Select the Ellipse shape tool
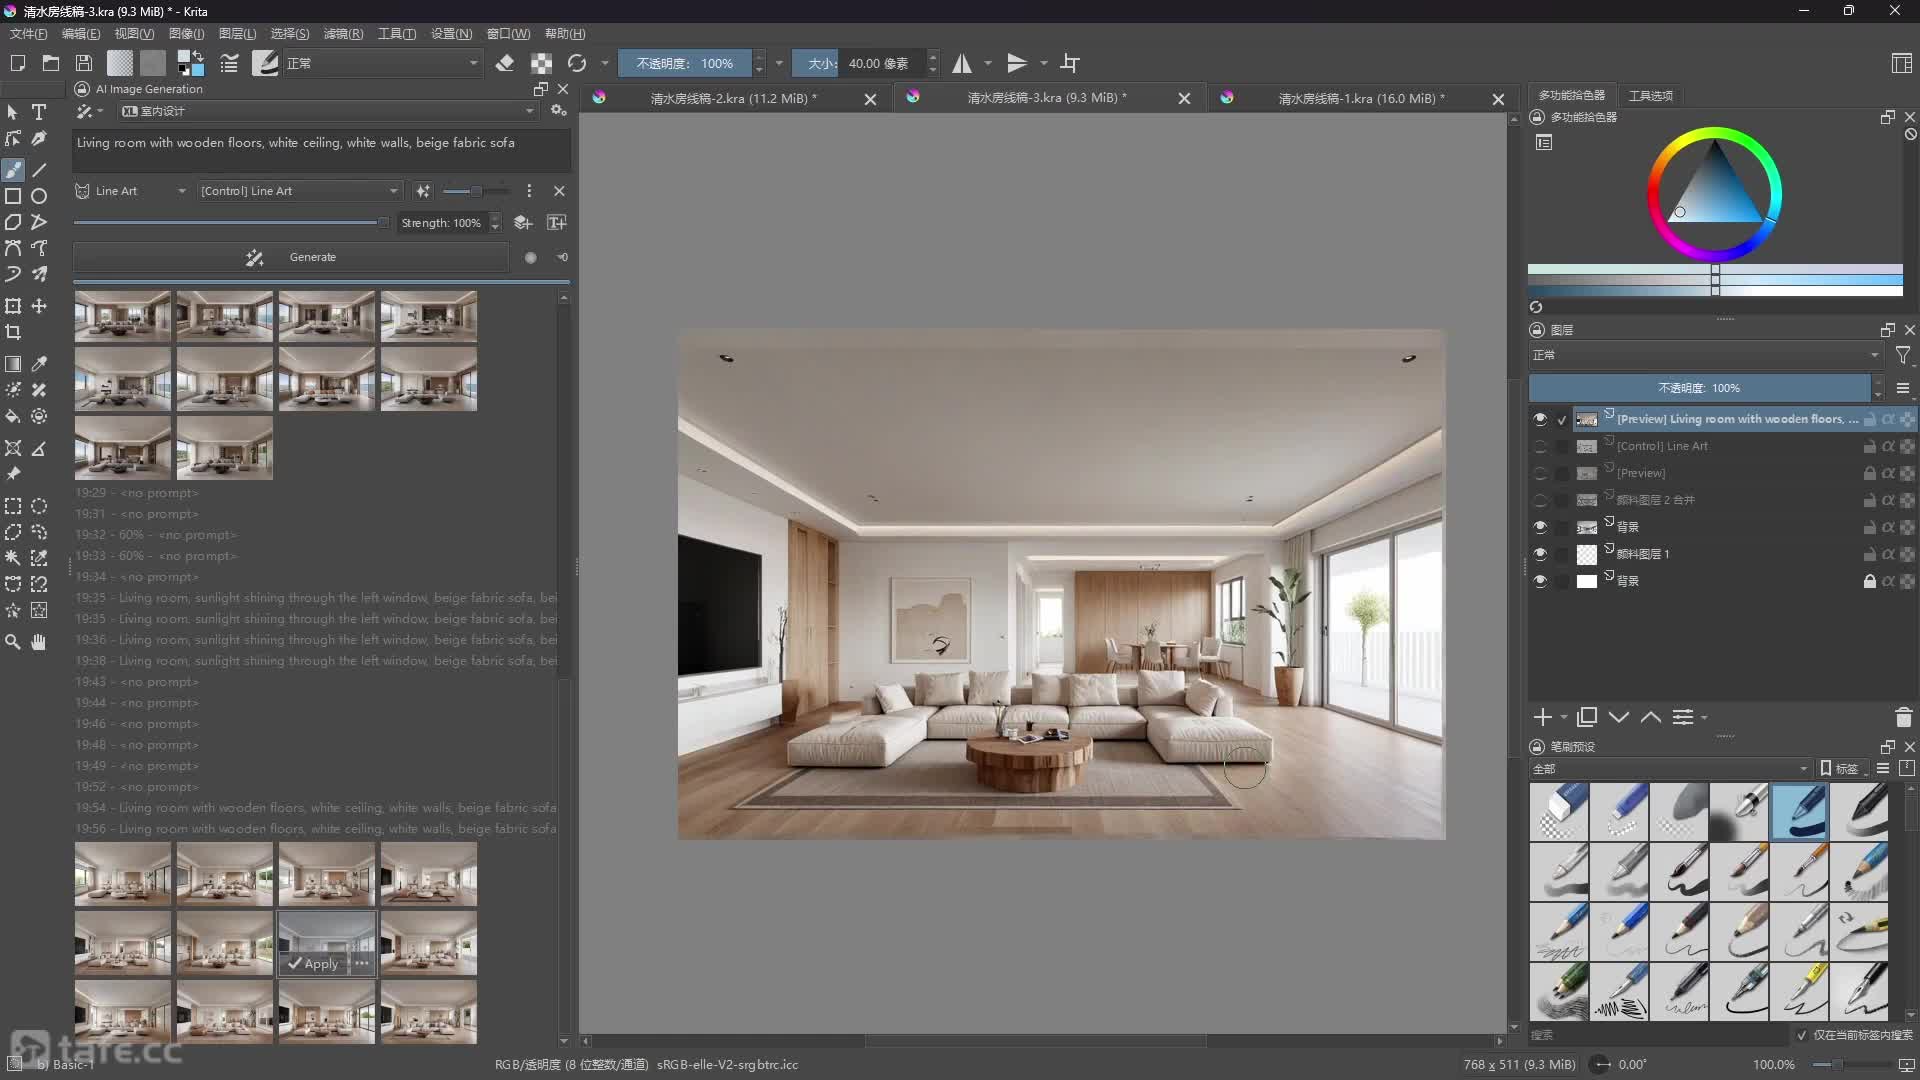 (39, 196)
